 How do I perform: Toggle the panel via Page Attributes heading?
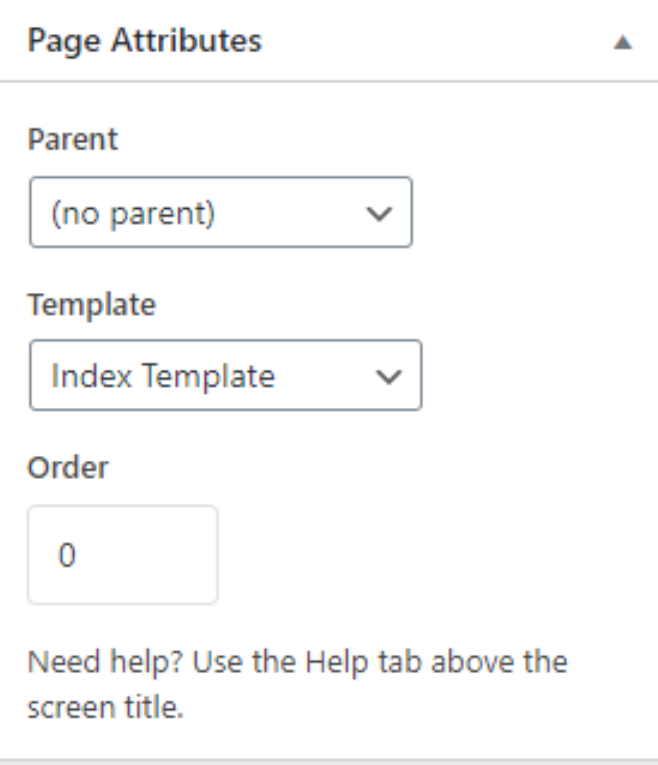[x=145, y=41]
